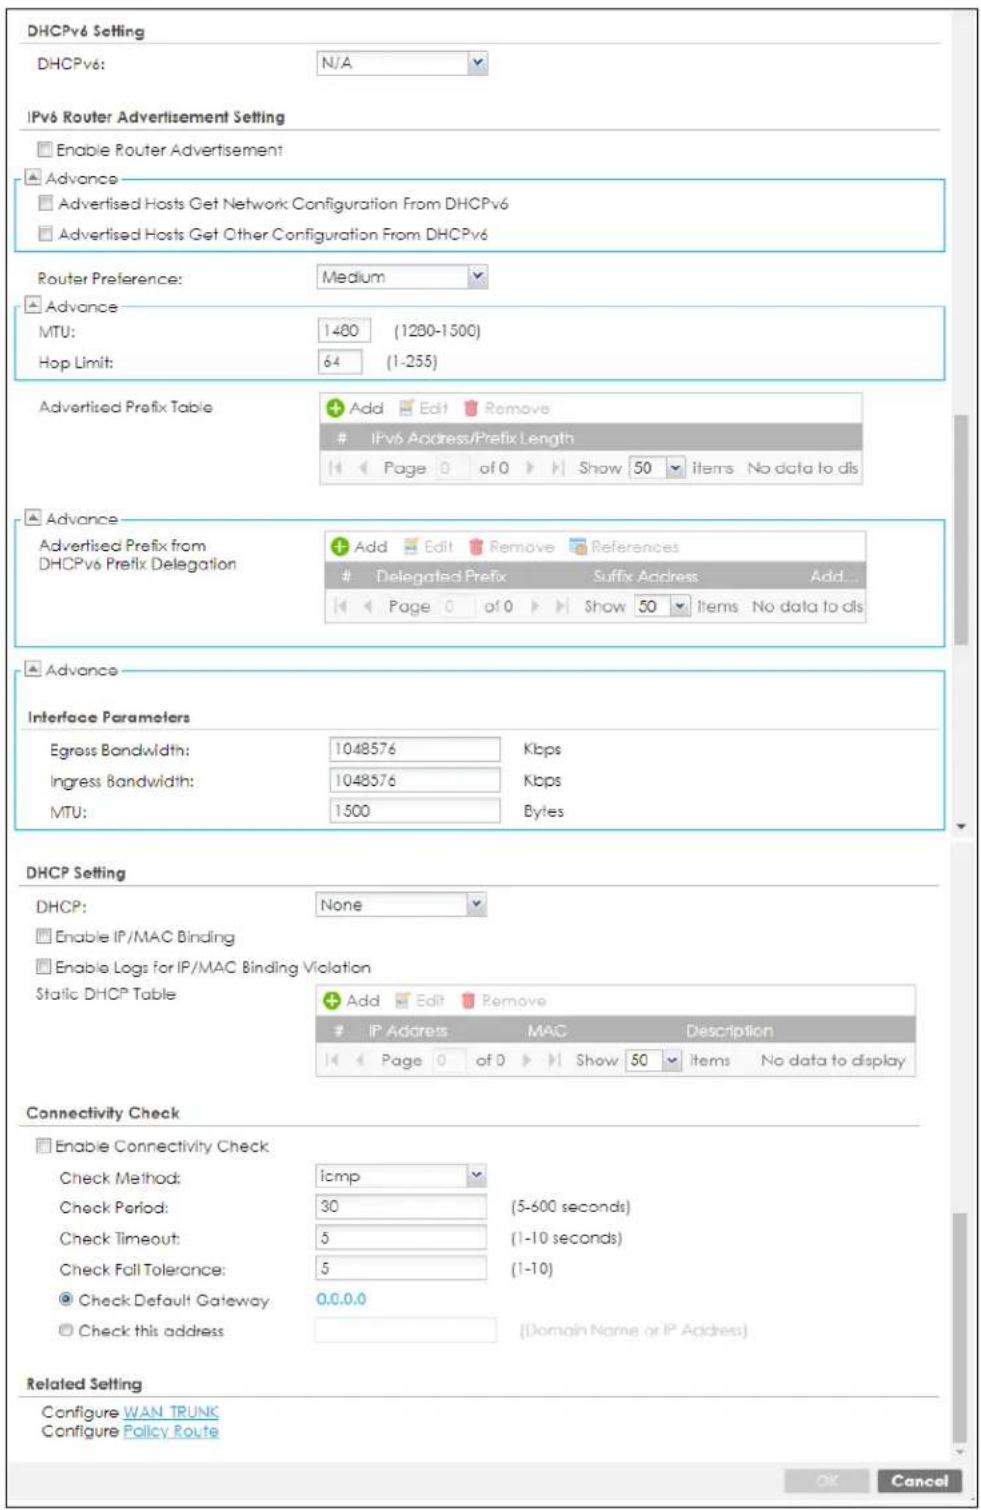Click Add in Static DHCP Table
This screenshot has height=1510, width=981.
(352, 1001)
